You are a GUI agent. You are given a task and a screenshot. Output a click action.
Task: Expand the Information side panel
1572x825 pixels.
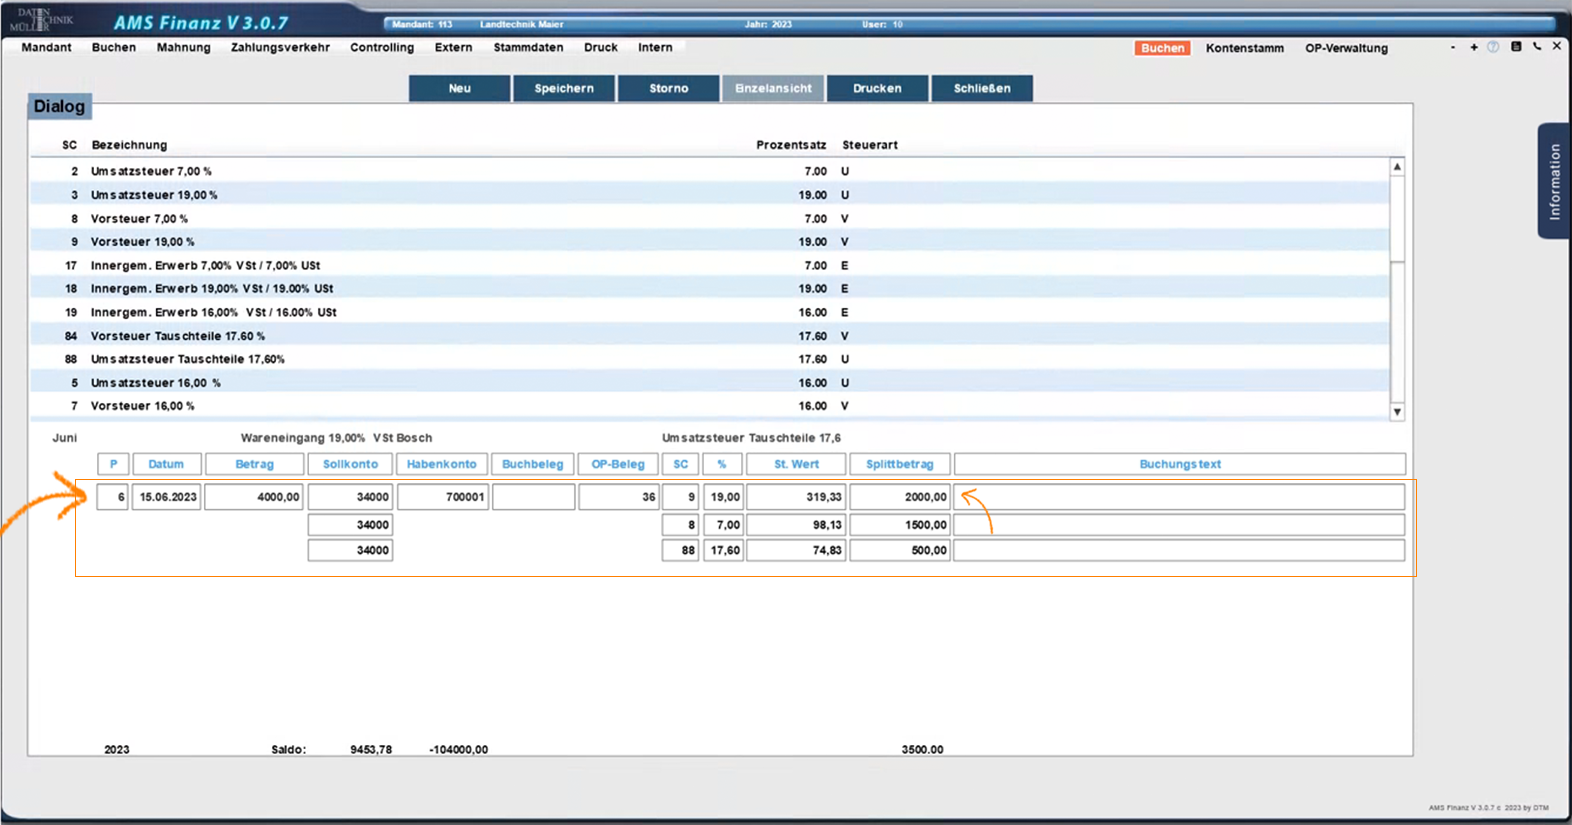coord(1554,181)
